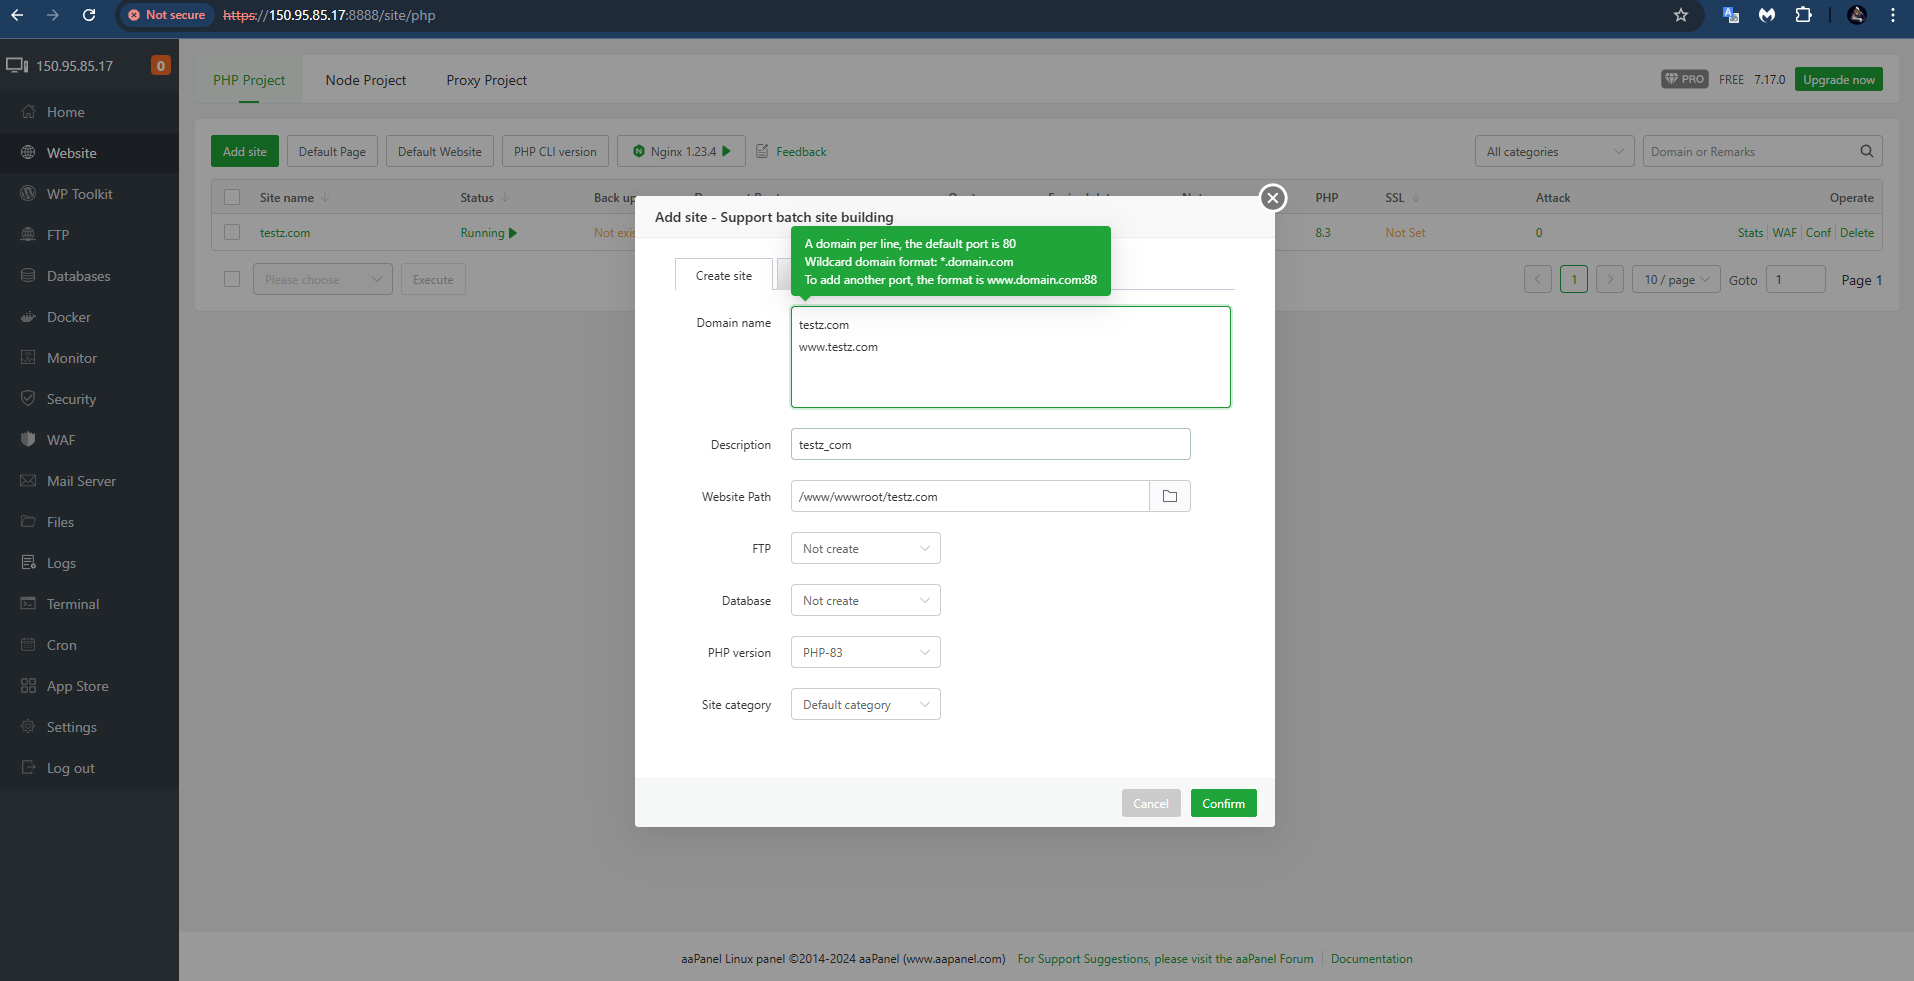Open the Terminal sidebar item
The image size is (1914, 981).
pyautogui.click(x=89, y=604)
